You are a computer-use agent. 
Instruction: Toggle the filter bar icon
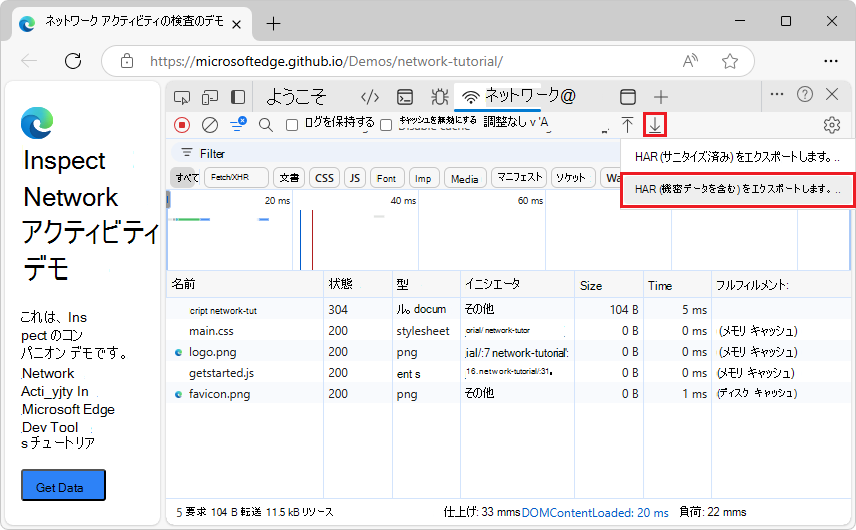pyautogui.click(x=238, y=124)
